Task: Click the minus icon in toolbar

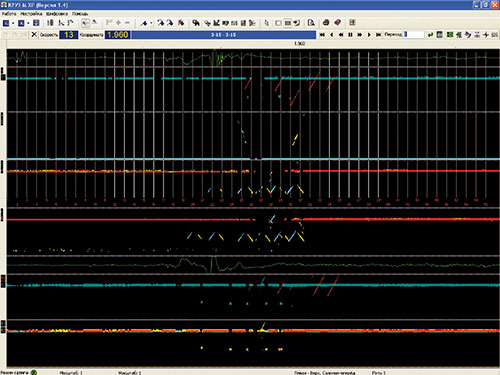Action: (x=127, y=23)
